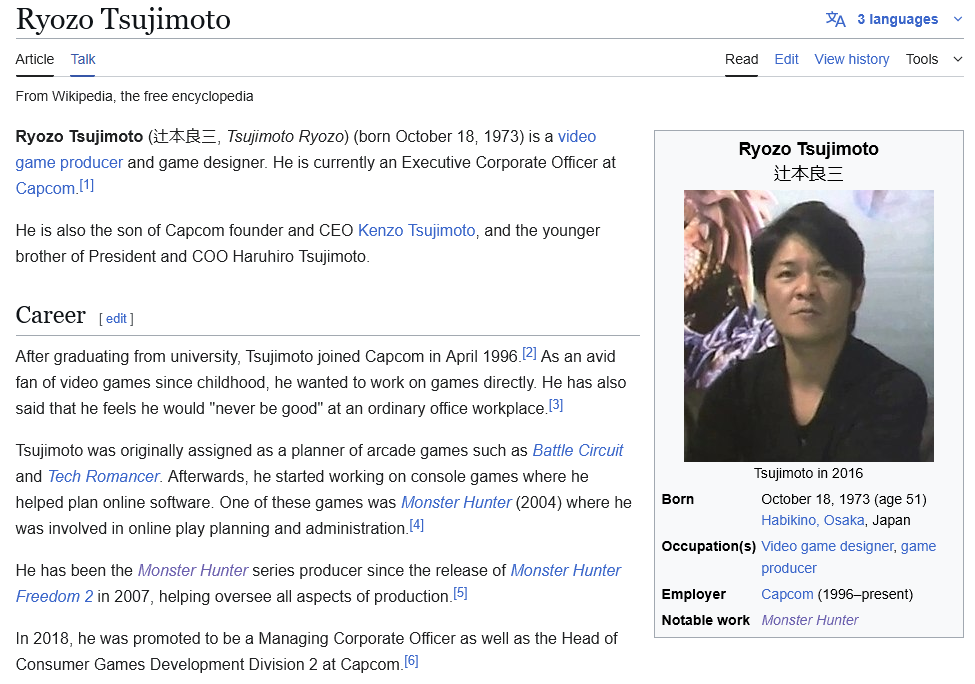
Task: Open the Monster Hunter (2004) link
Action: point(456,502)
